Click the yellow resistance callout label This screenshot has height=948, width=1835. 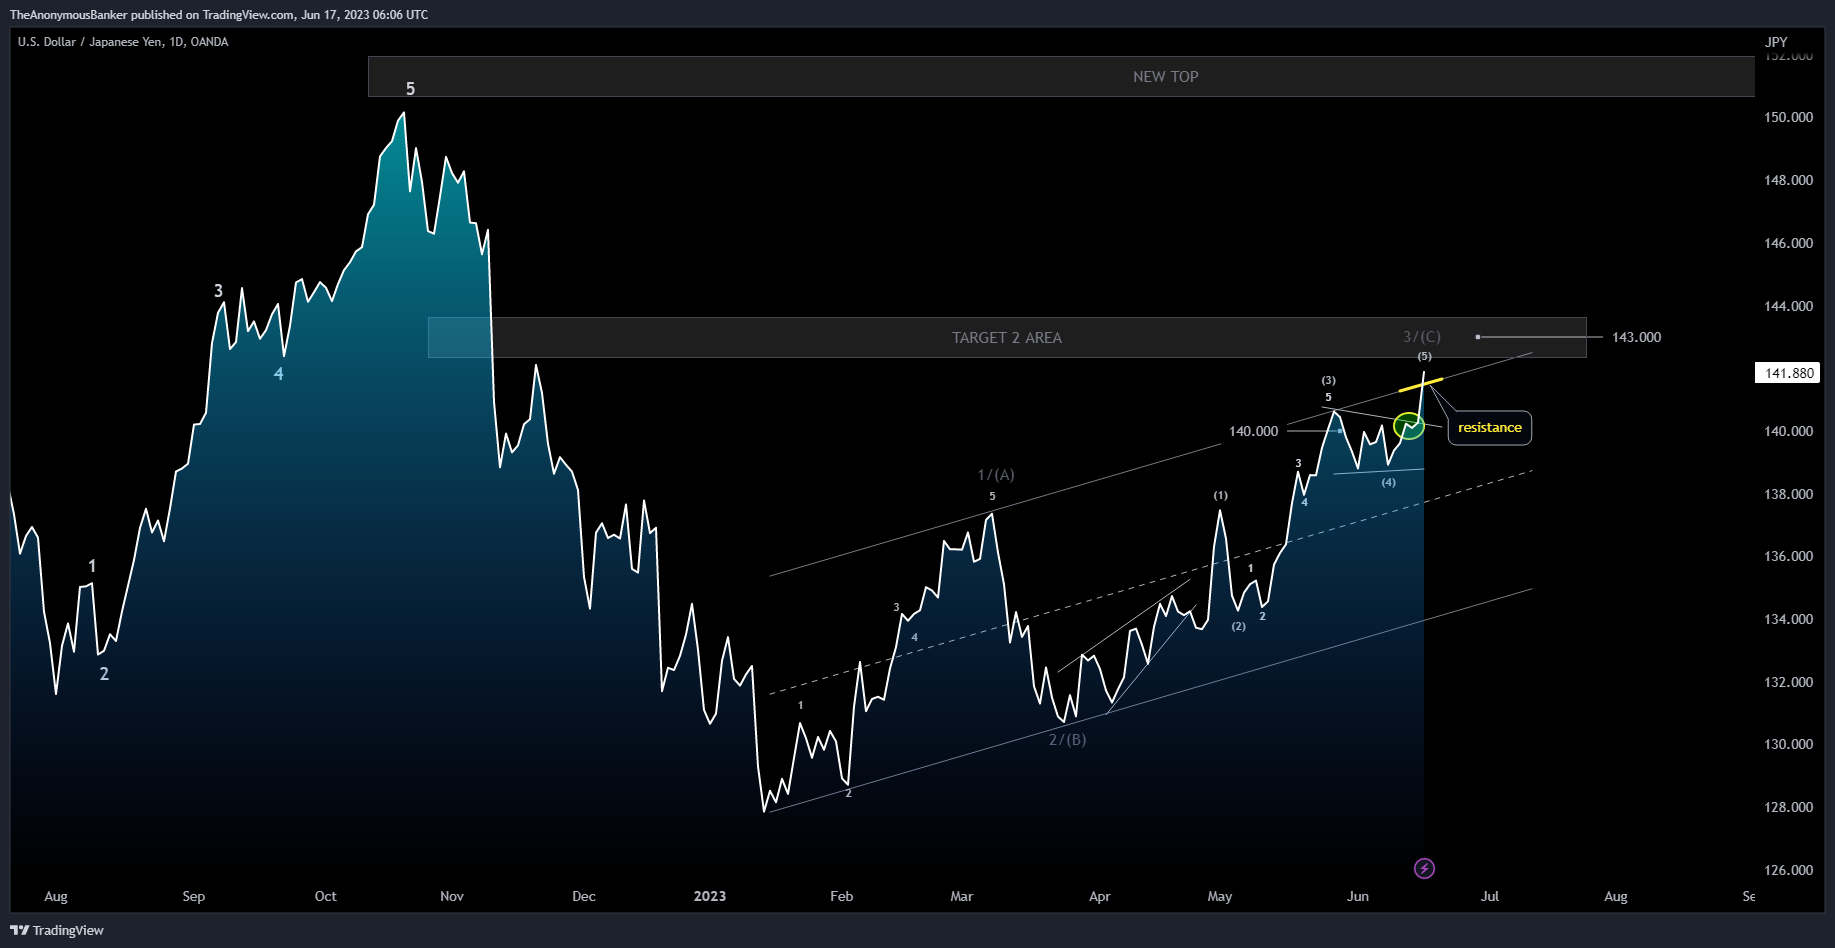click(x=1489, y=427)
